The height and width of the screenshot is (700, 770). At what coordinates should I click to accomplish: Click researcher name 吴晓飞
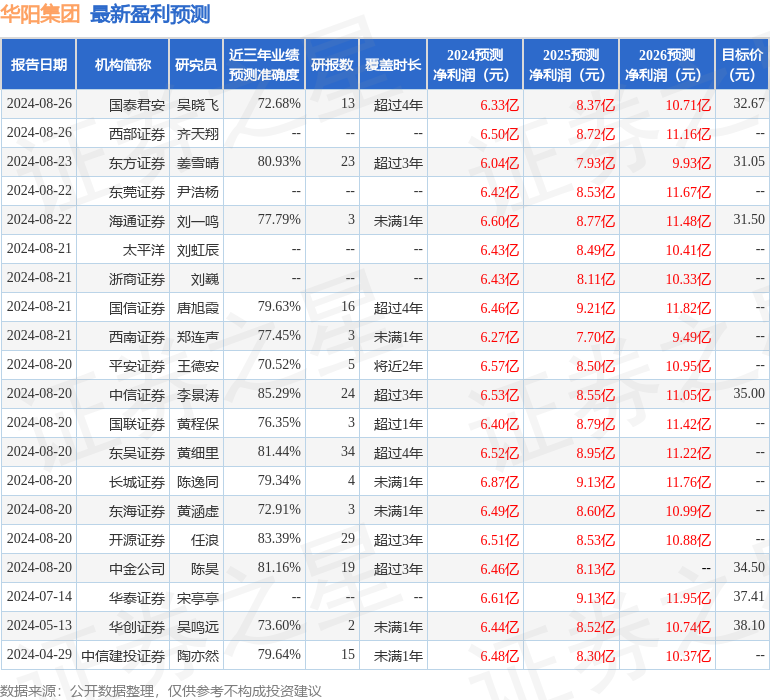click(198, 105)
